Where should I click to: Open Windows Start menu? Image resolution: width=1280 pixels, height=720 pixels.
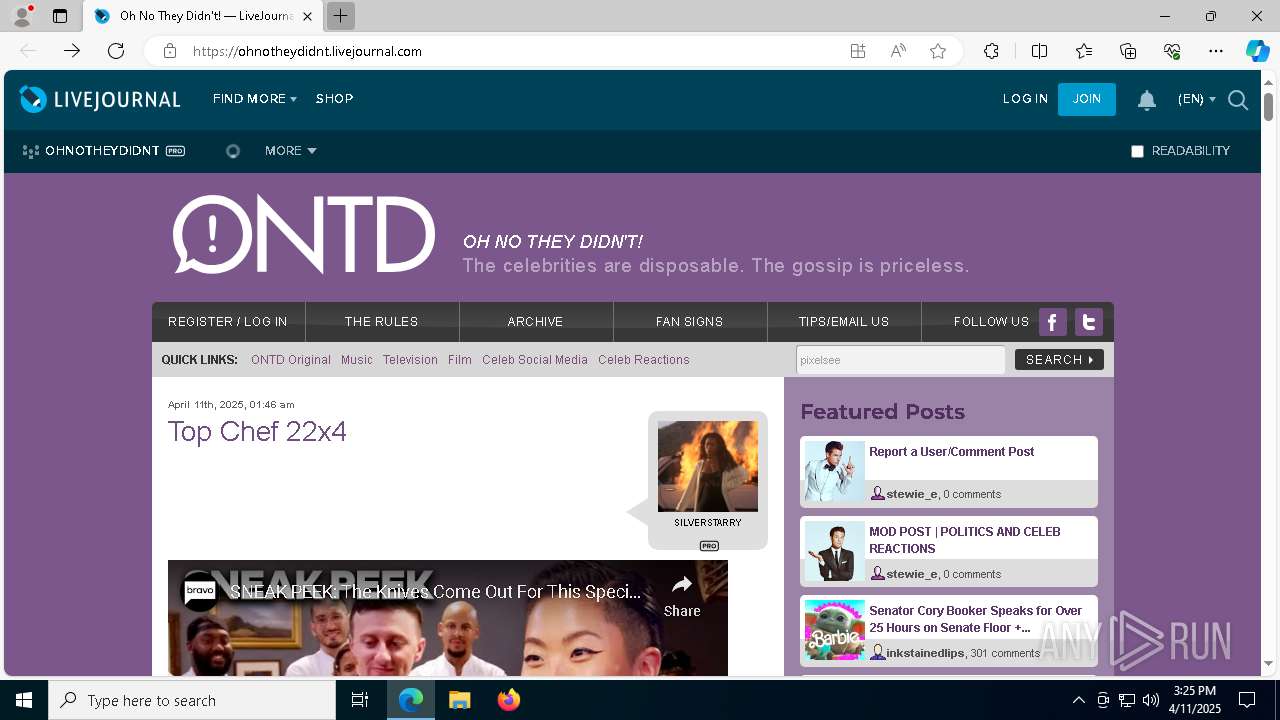24,700
